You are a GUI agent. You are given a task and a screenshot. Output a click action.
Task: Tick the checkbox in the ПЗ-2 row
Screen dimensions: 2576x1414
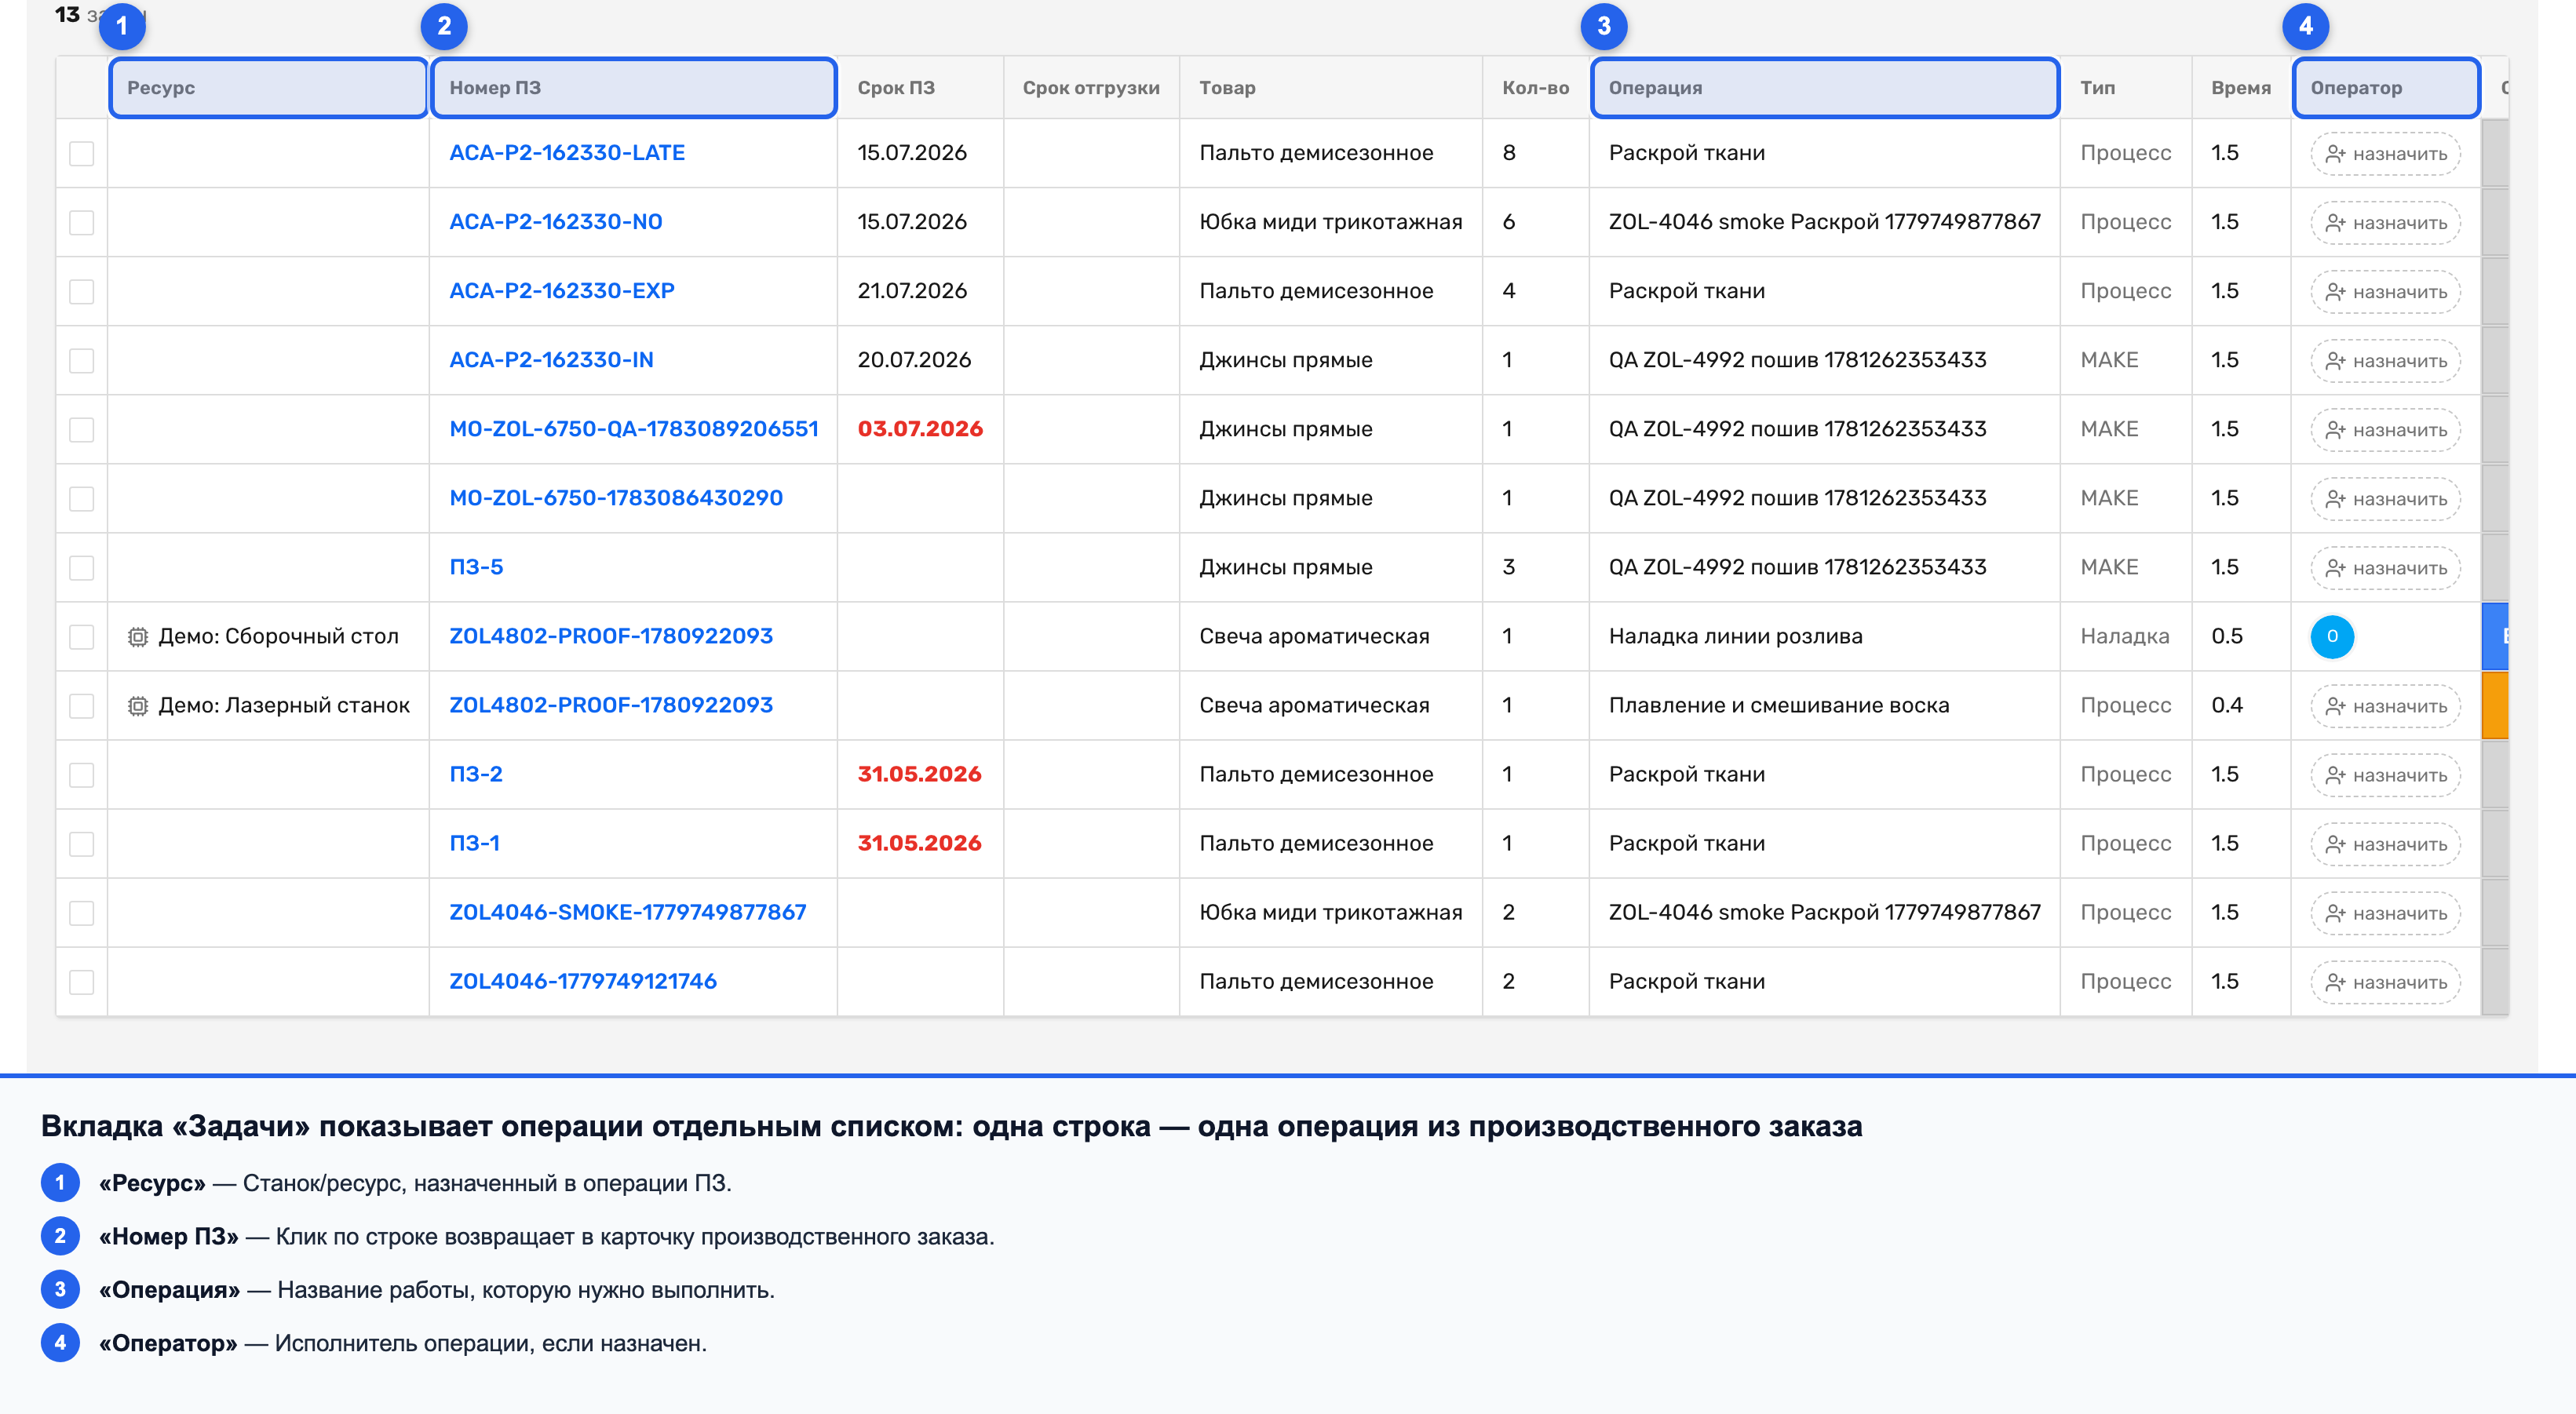point(82,775)
